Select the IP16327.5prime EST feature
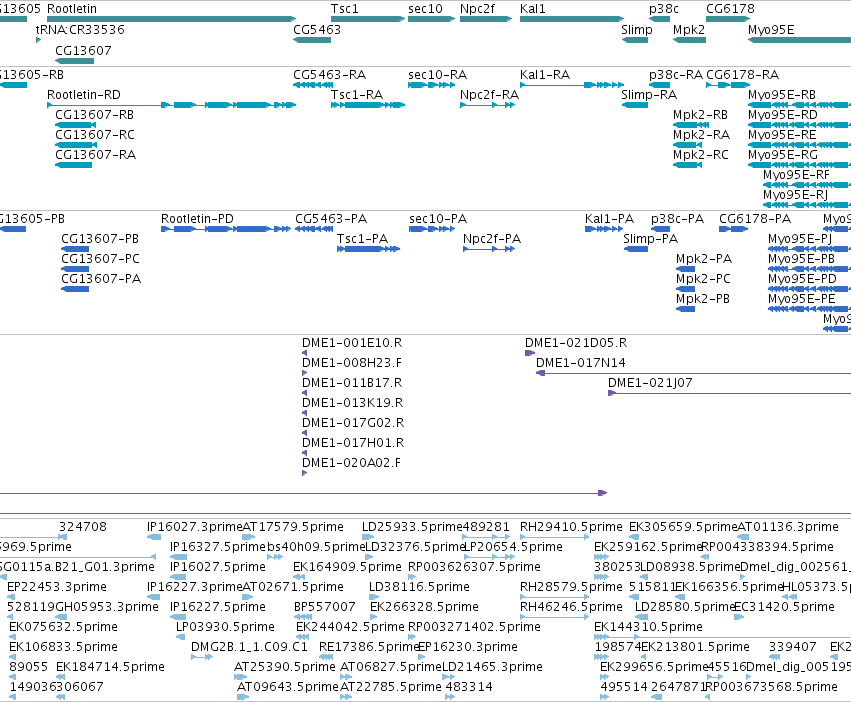The height and width of the screenshot is (702, 851). click(x=178, y=557)
